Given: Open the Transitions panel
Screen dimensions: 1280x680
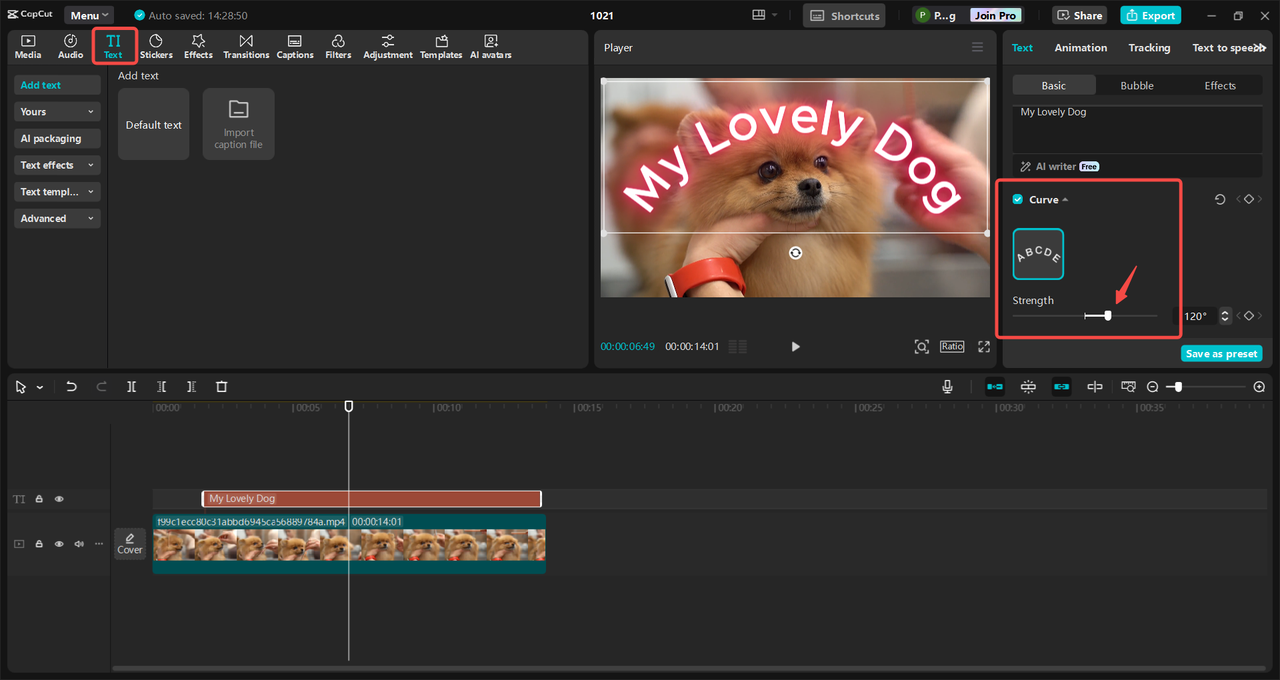Looking at the screenshot, I should [246, 46].
